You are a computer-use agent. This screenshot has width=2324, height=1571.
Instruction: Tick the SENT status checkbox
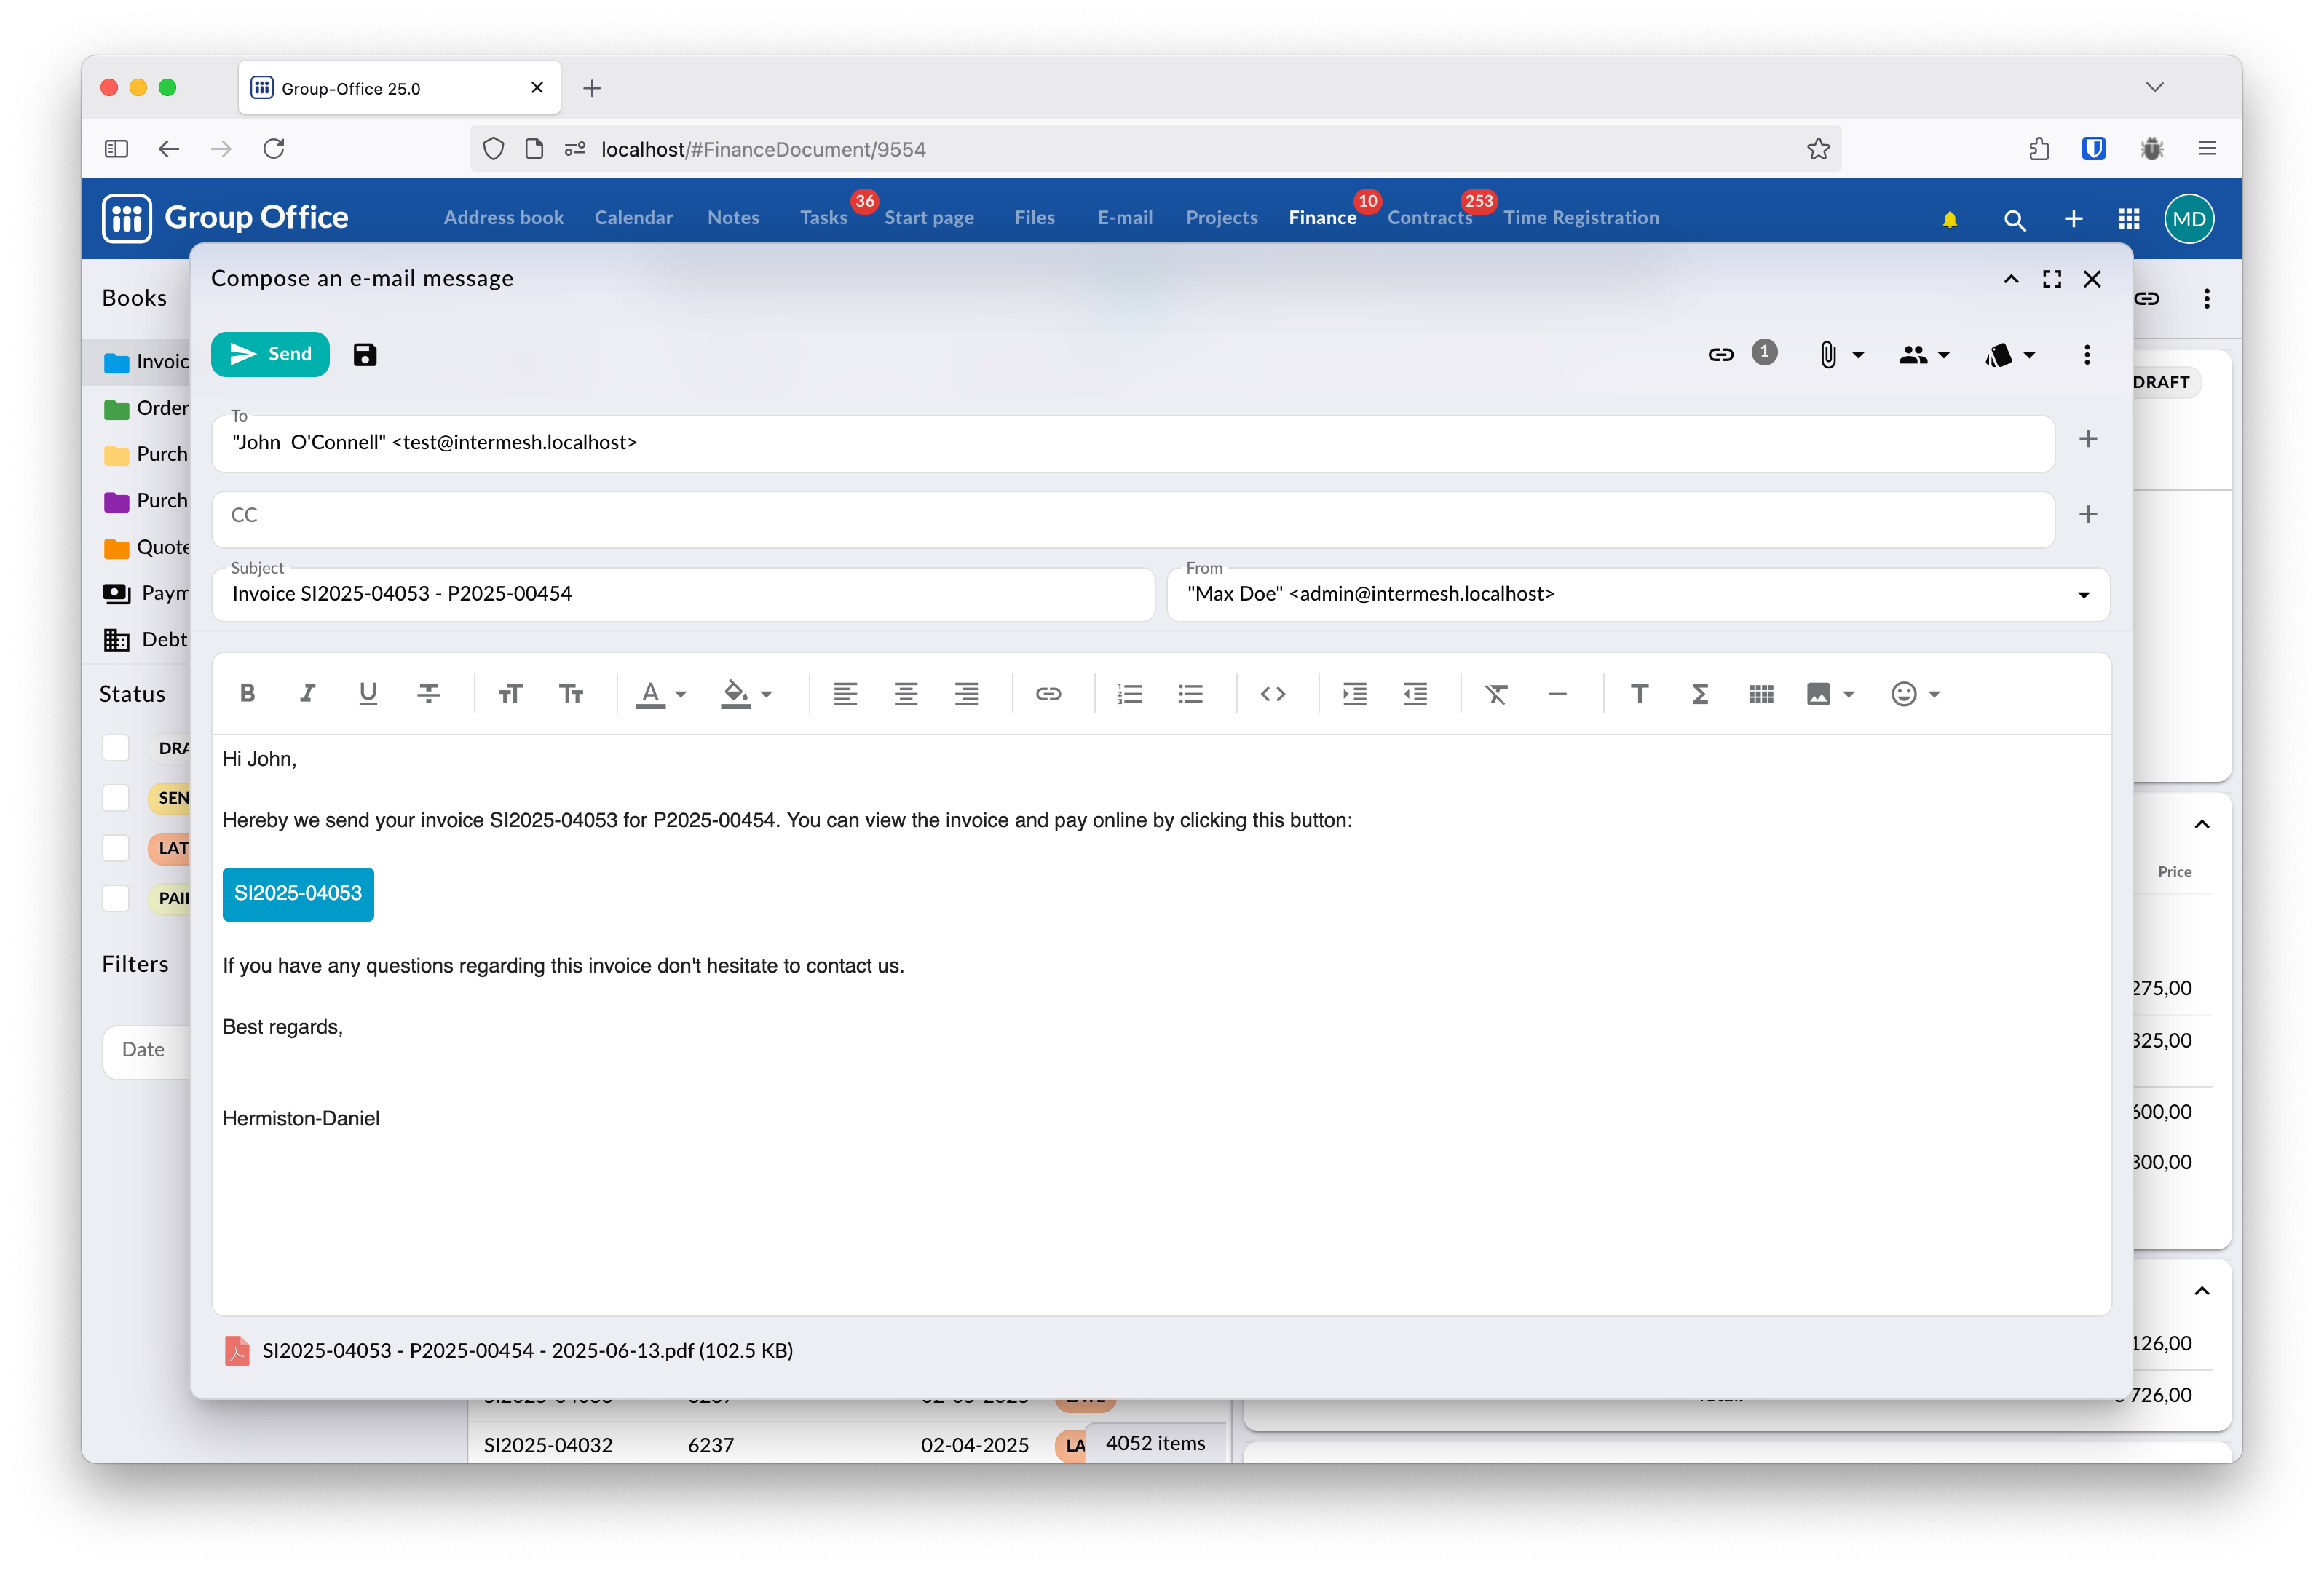tap(116, 797)
